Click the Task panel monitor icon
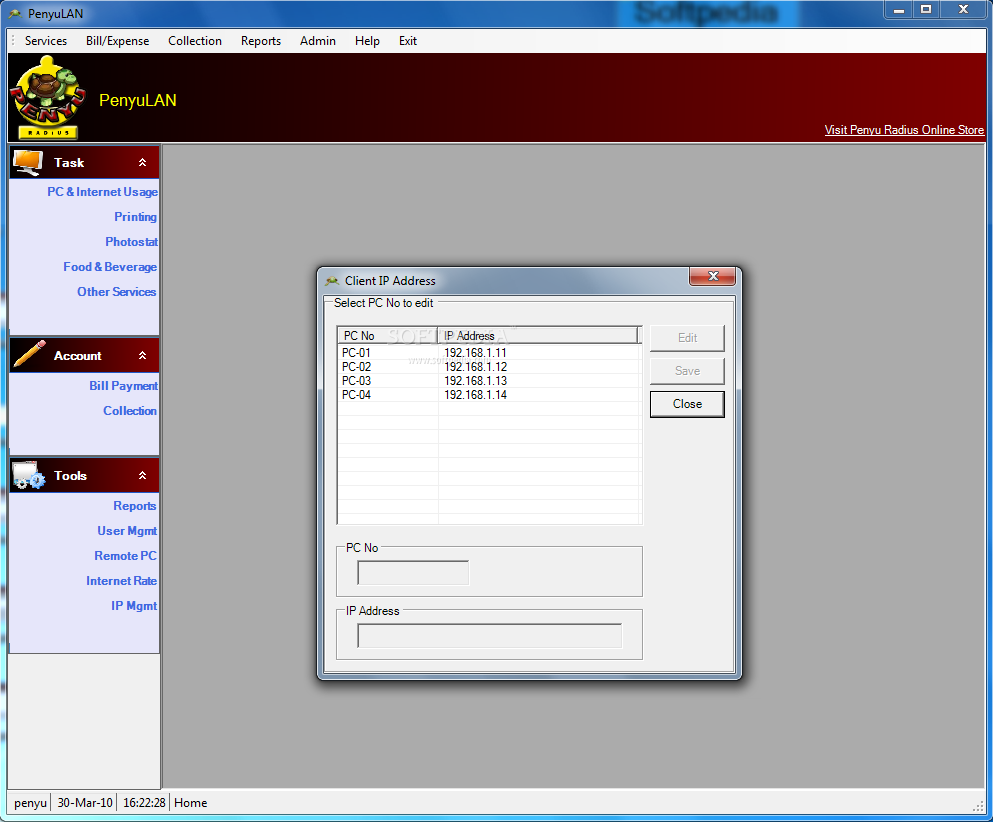This screenshot has height=822, width=993. [x=28, y=163]
